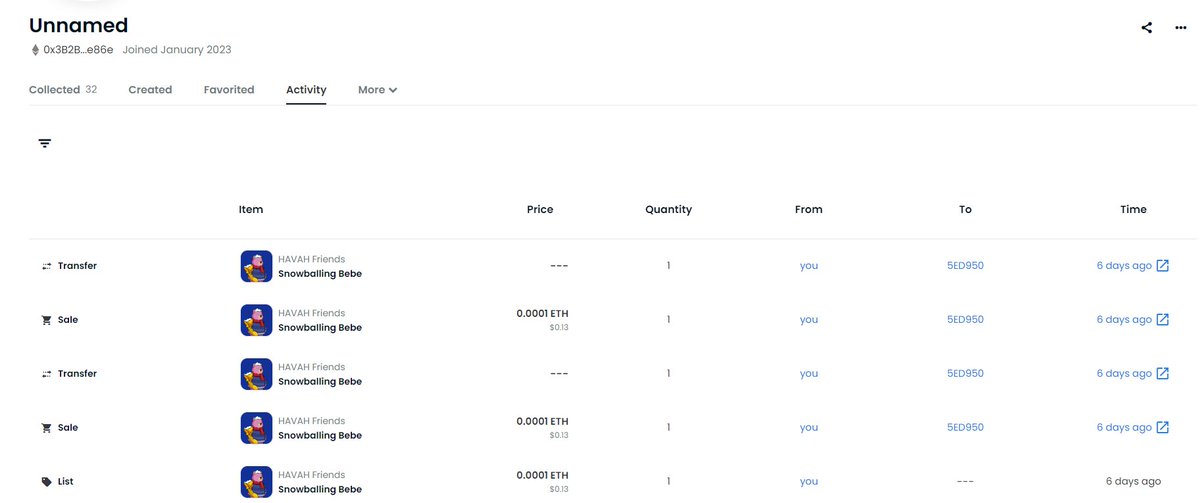The image size is (1200, 503).
Task: Open external link icon in first Transfer row
Action: (1163, 266)
